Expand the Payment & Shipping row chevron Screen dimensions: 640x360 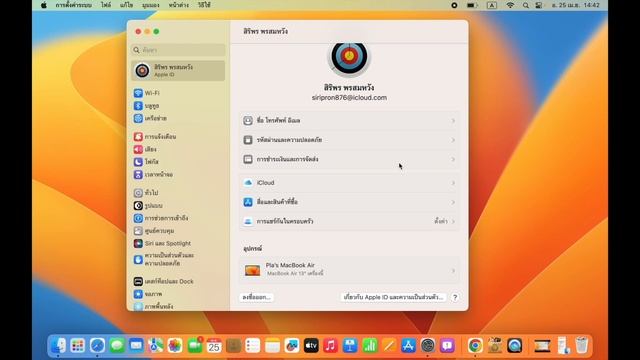click(453, 159)
